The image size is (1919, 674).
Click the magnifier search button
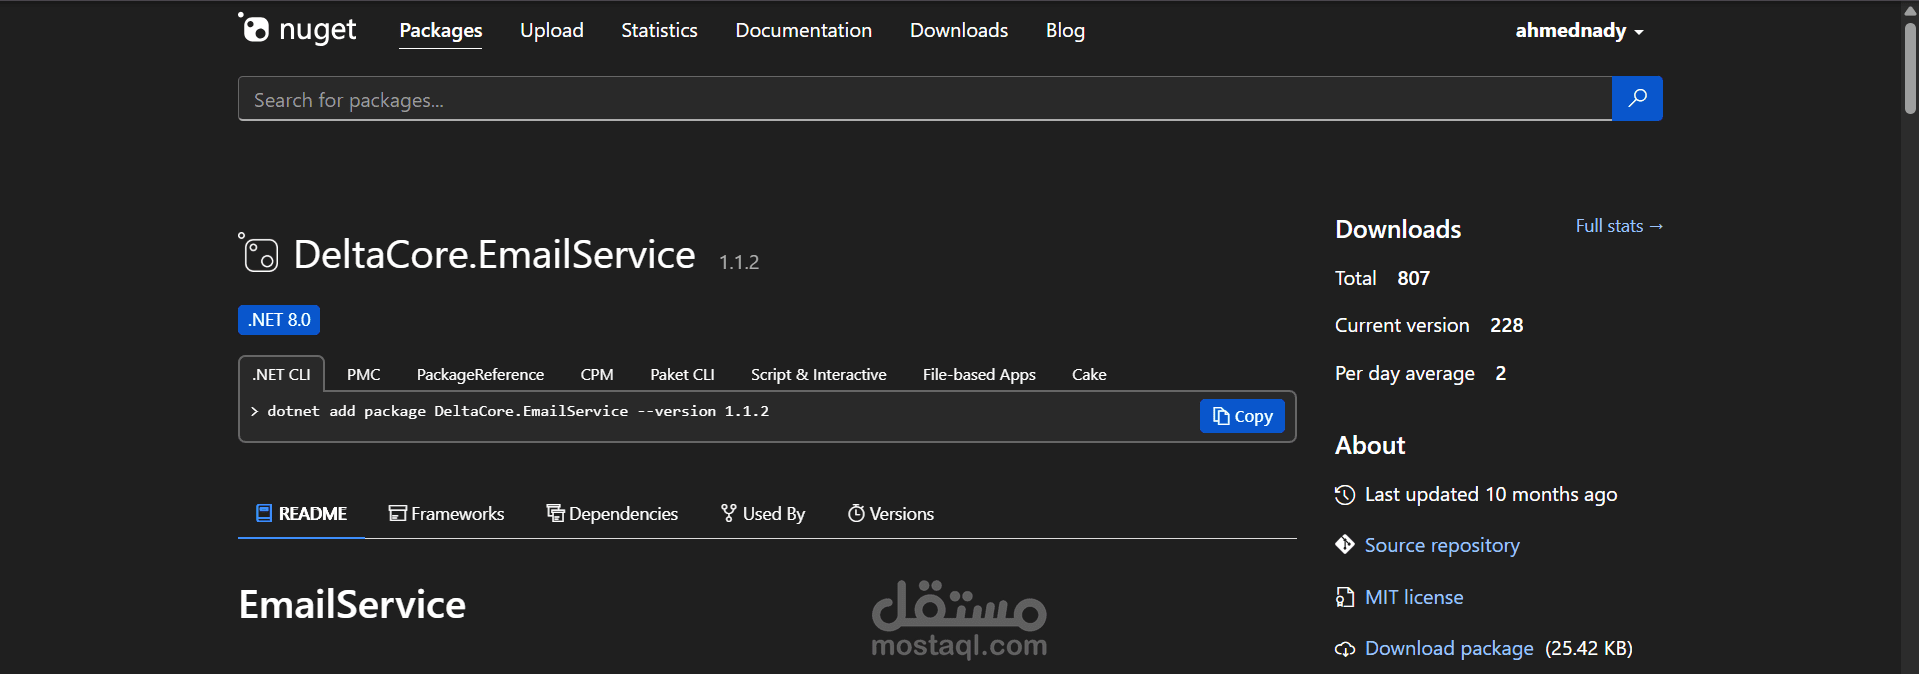click(1637, 98)
